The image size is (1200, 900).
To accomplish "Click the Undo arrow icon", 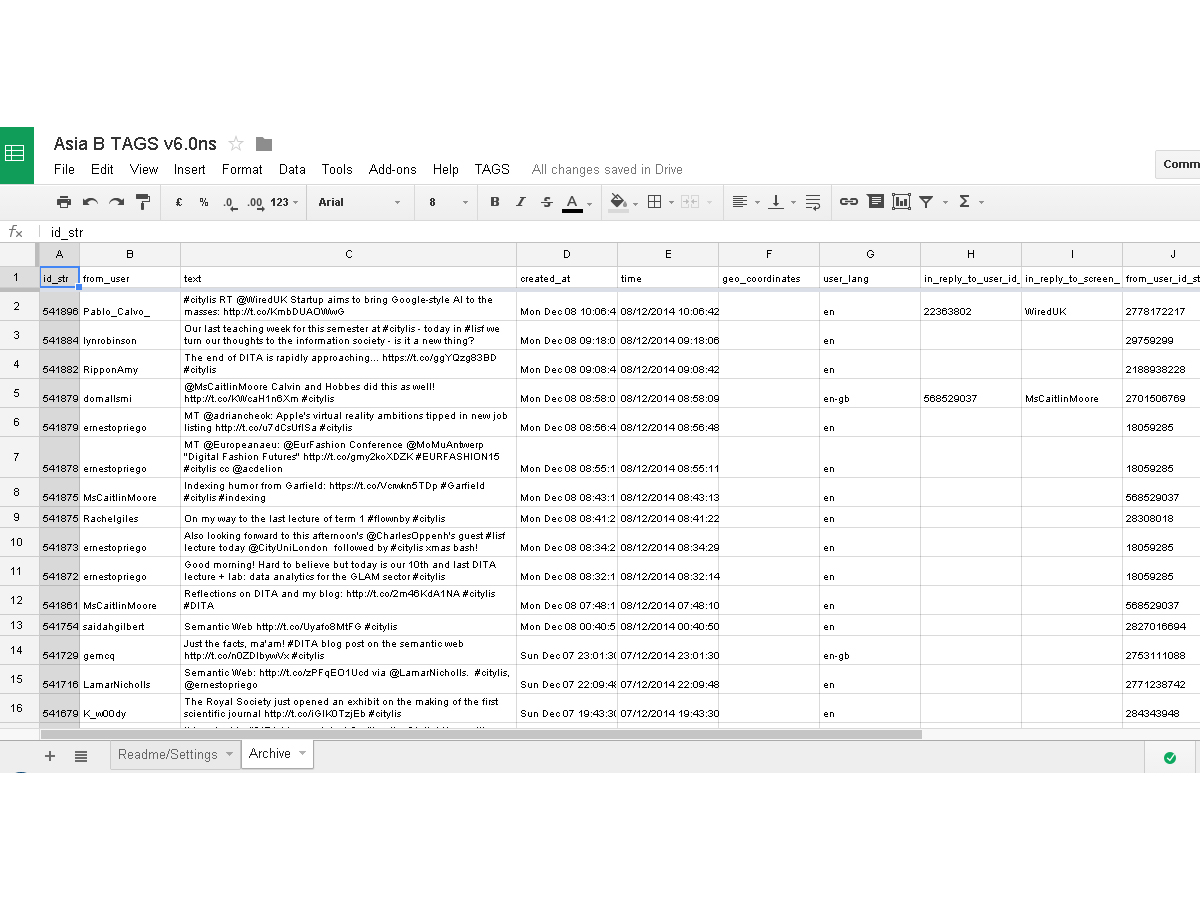I will click(x=90, y=202).
